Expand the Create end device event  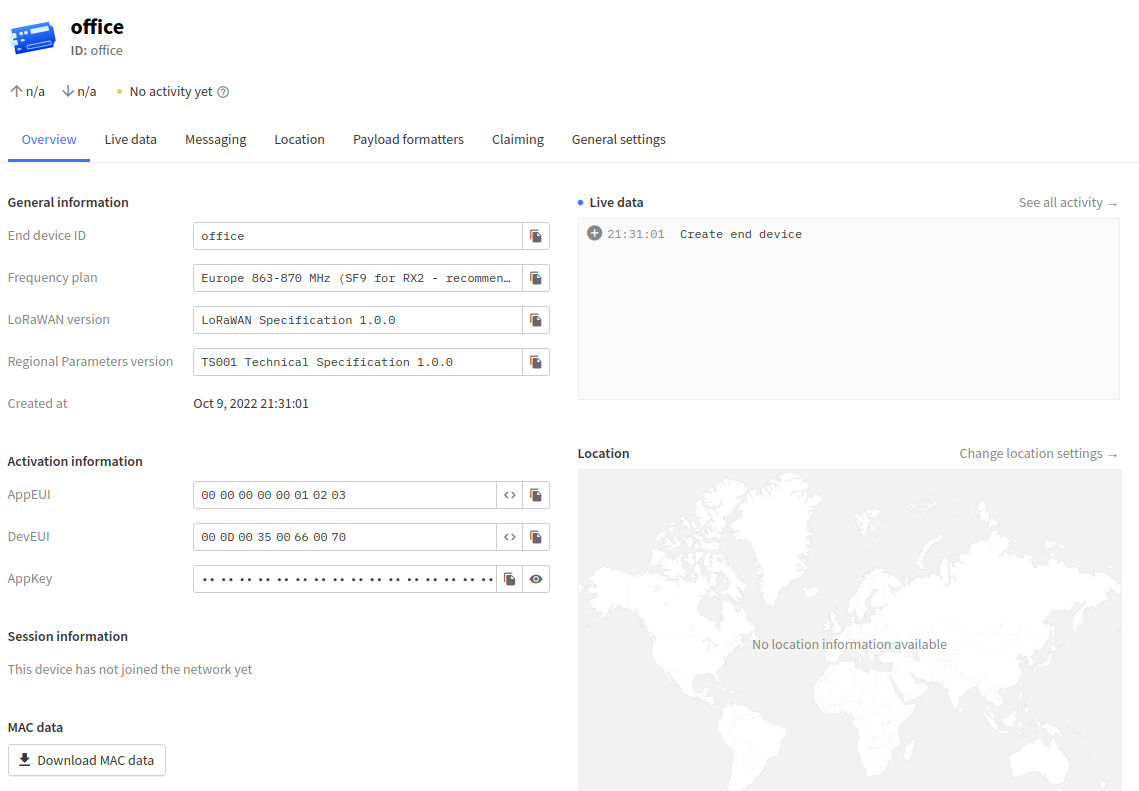pyautogui.click(x=594, y=234)
